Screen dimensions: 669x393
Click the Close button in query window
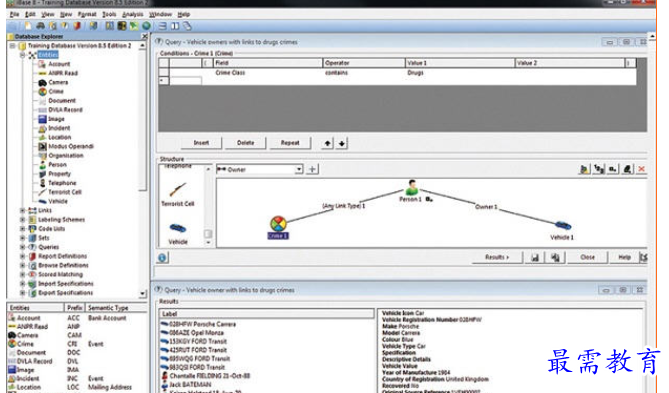[x=588, y=257]
